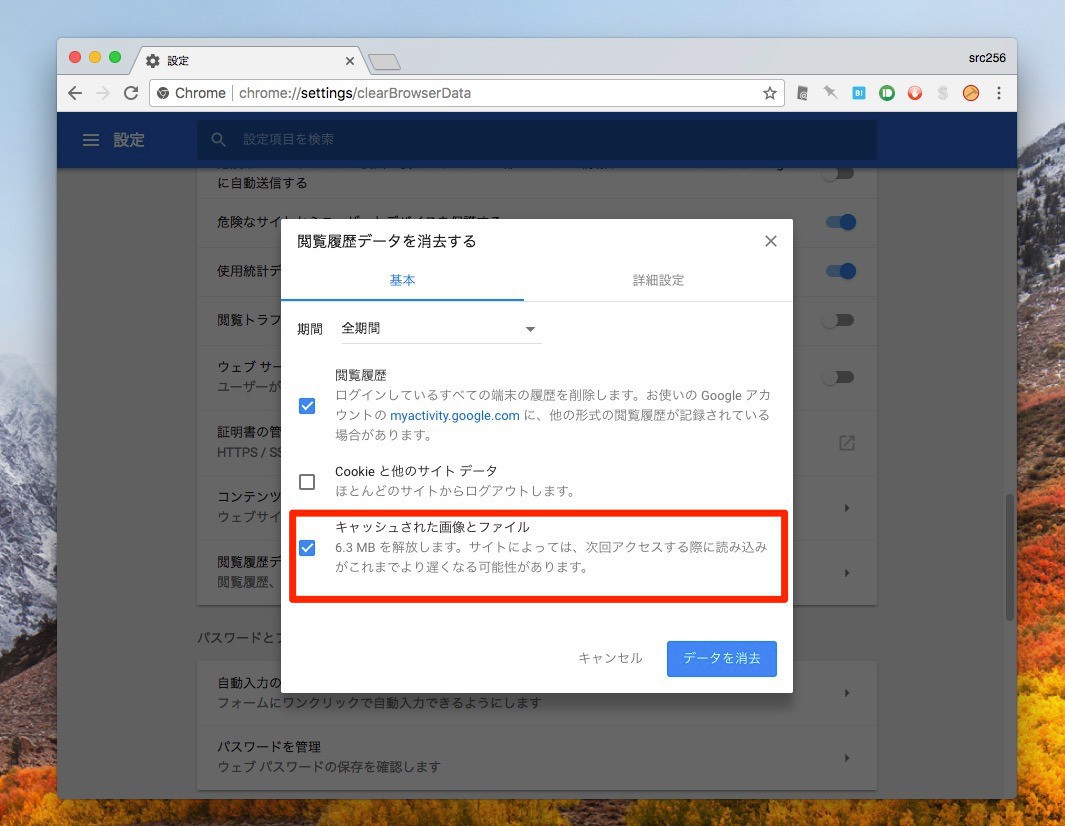The image size is (1065, 826).
Task: Click the browser forward arrow
Action: tap(103, 93)
